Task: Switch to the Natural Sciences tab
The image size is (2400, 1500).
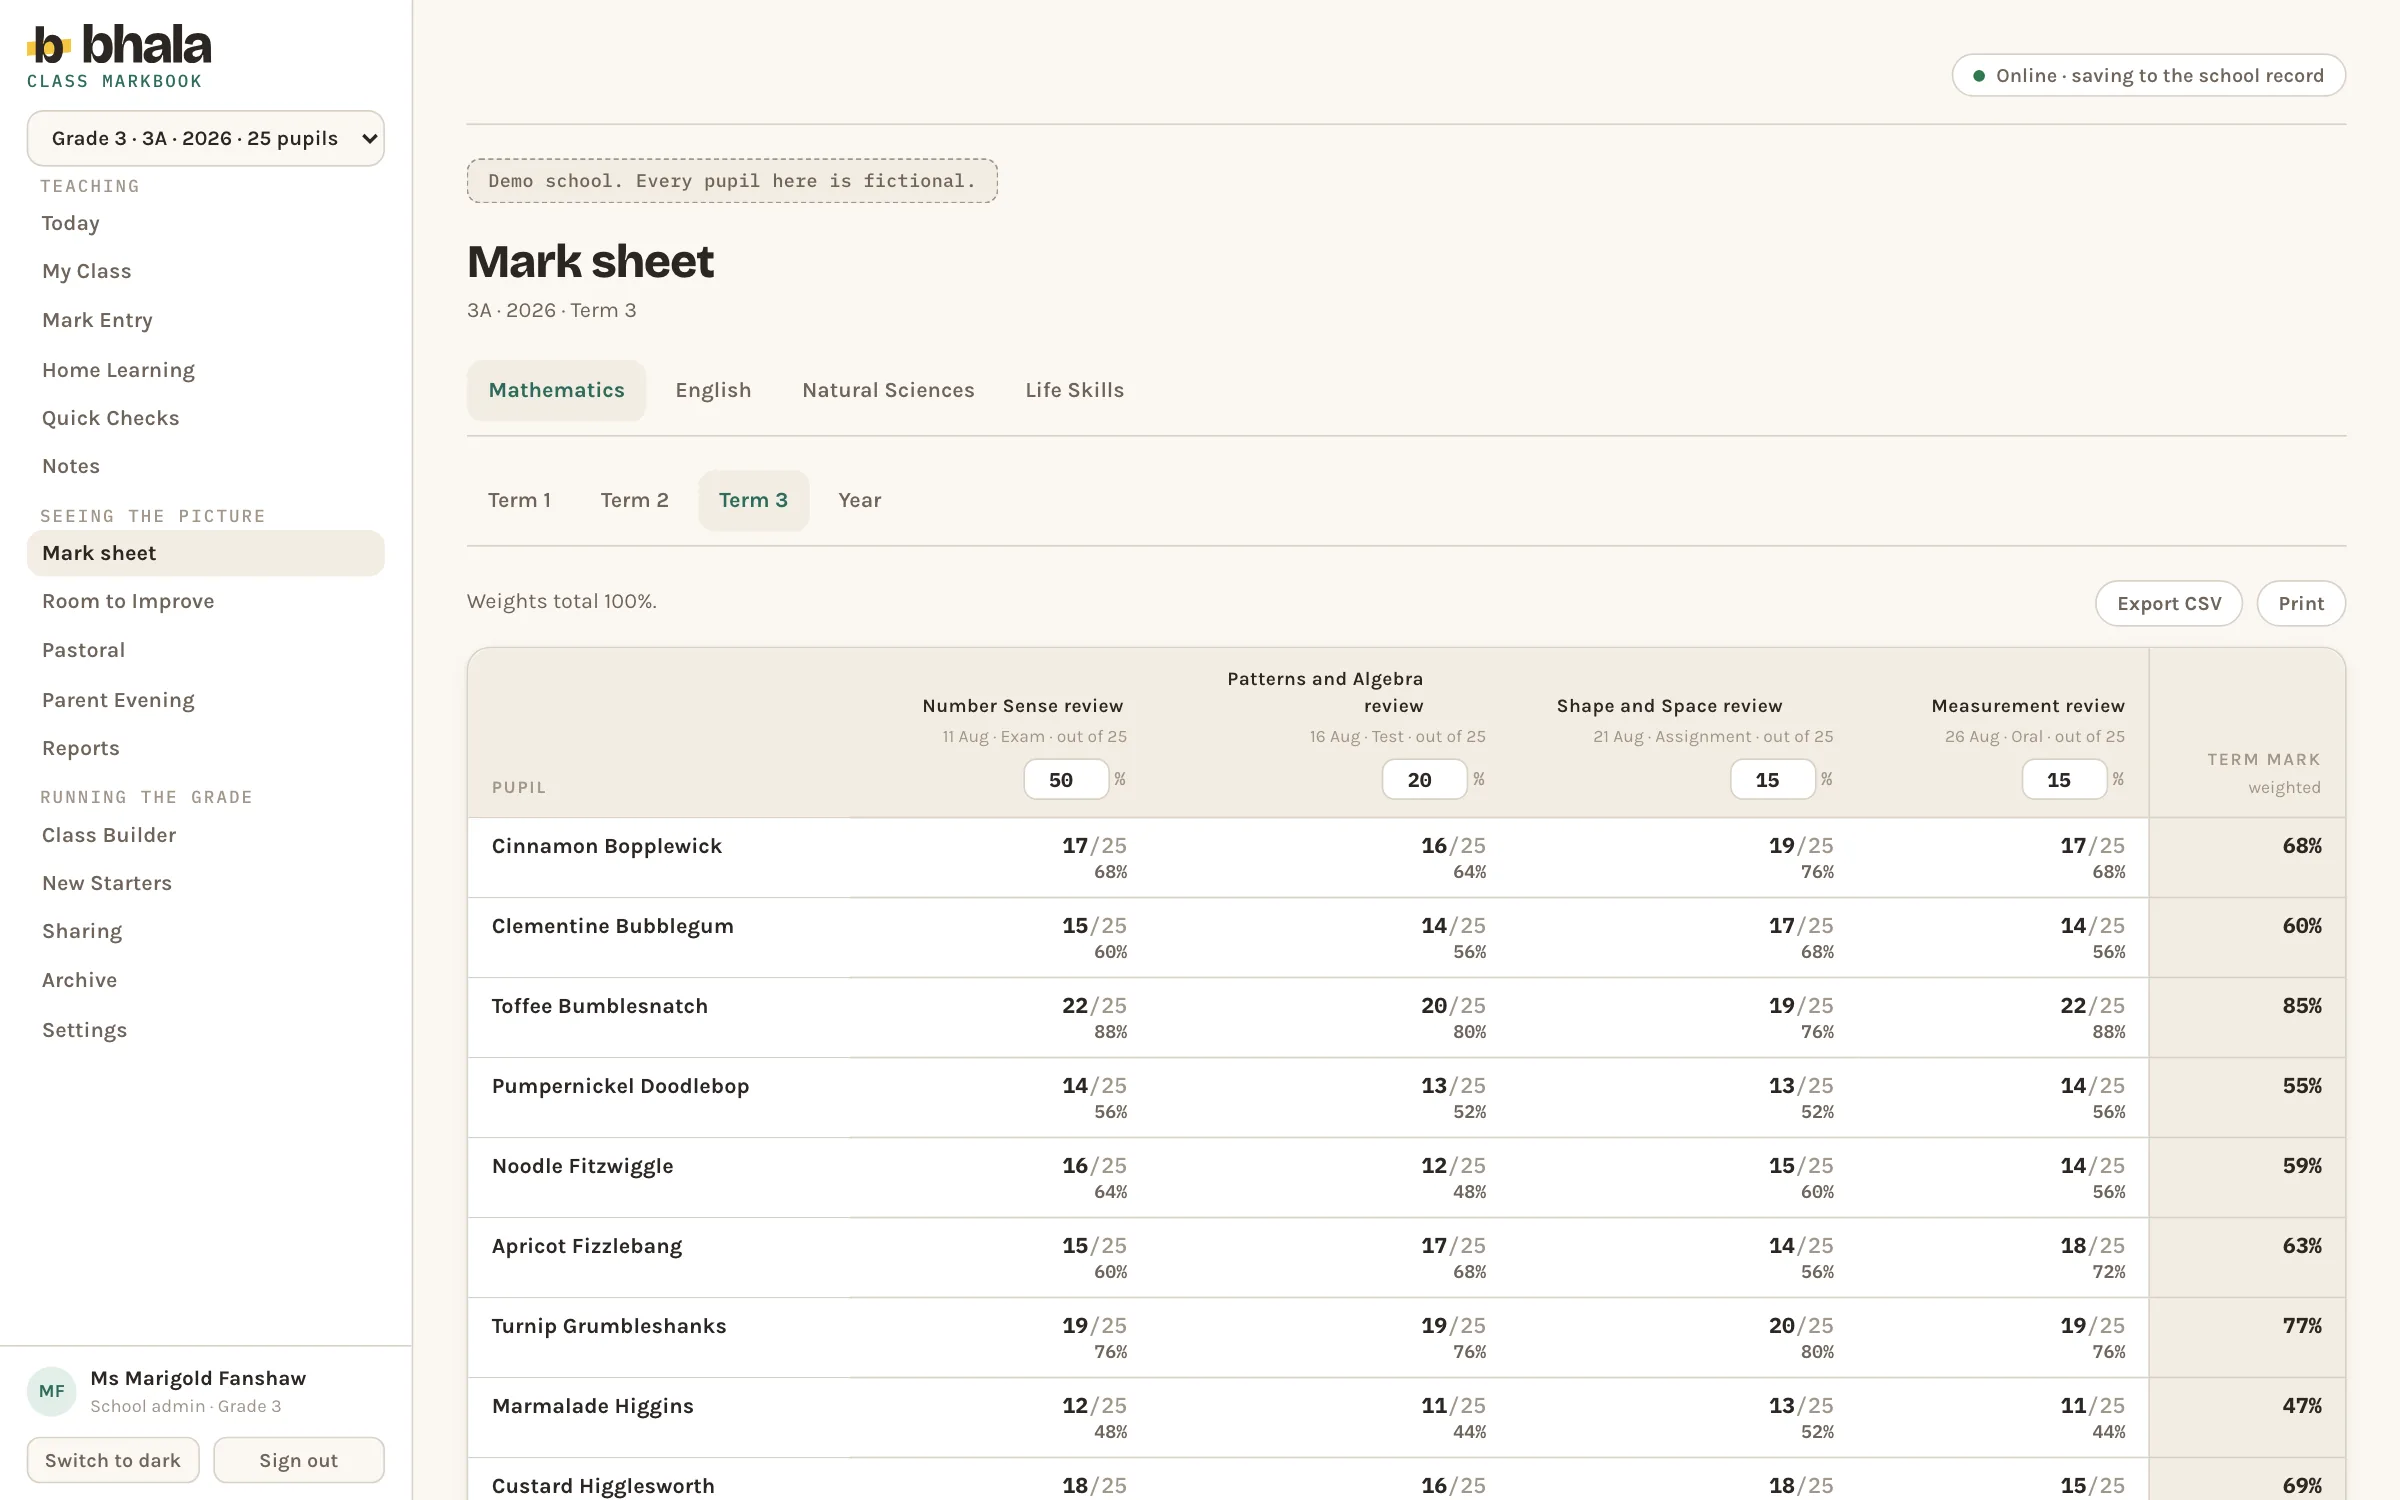Action: [x=888, y=390]
